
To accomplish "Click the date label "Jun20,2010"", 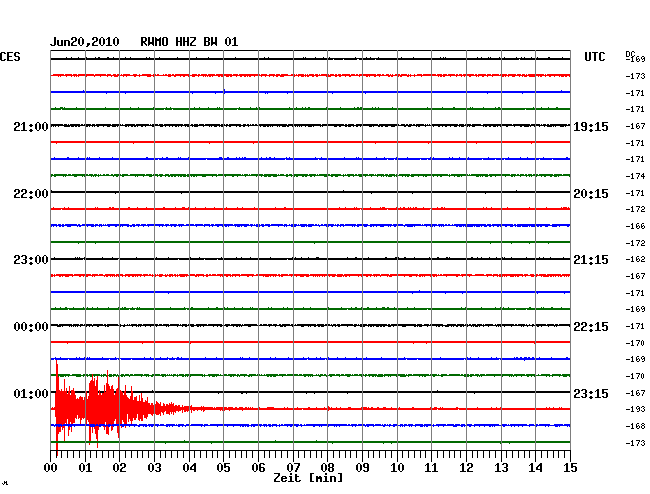I will tap(85, 42).
